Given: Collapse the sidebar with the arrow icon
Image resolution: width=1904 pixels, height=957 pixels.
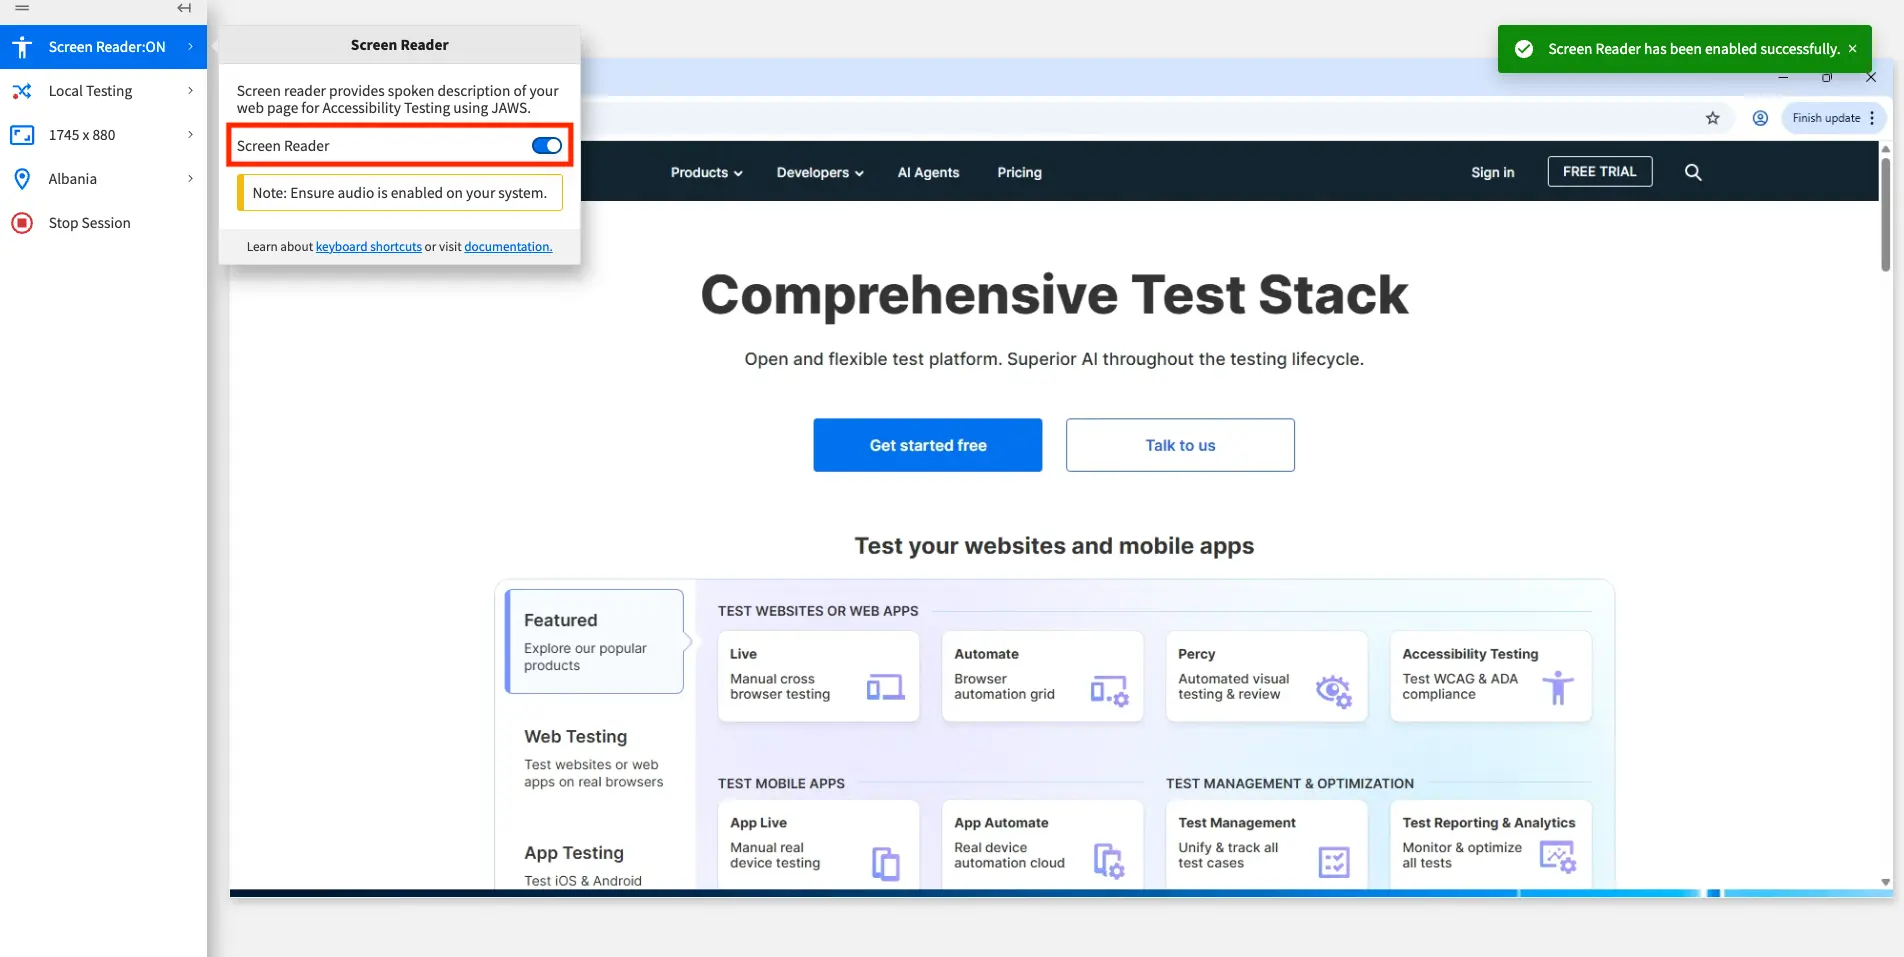Looking at the screenshot, I should 184,8.
